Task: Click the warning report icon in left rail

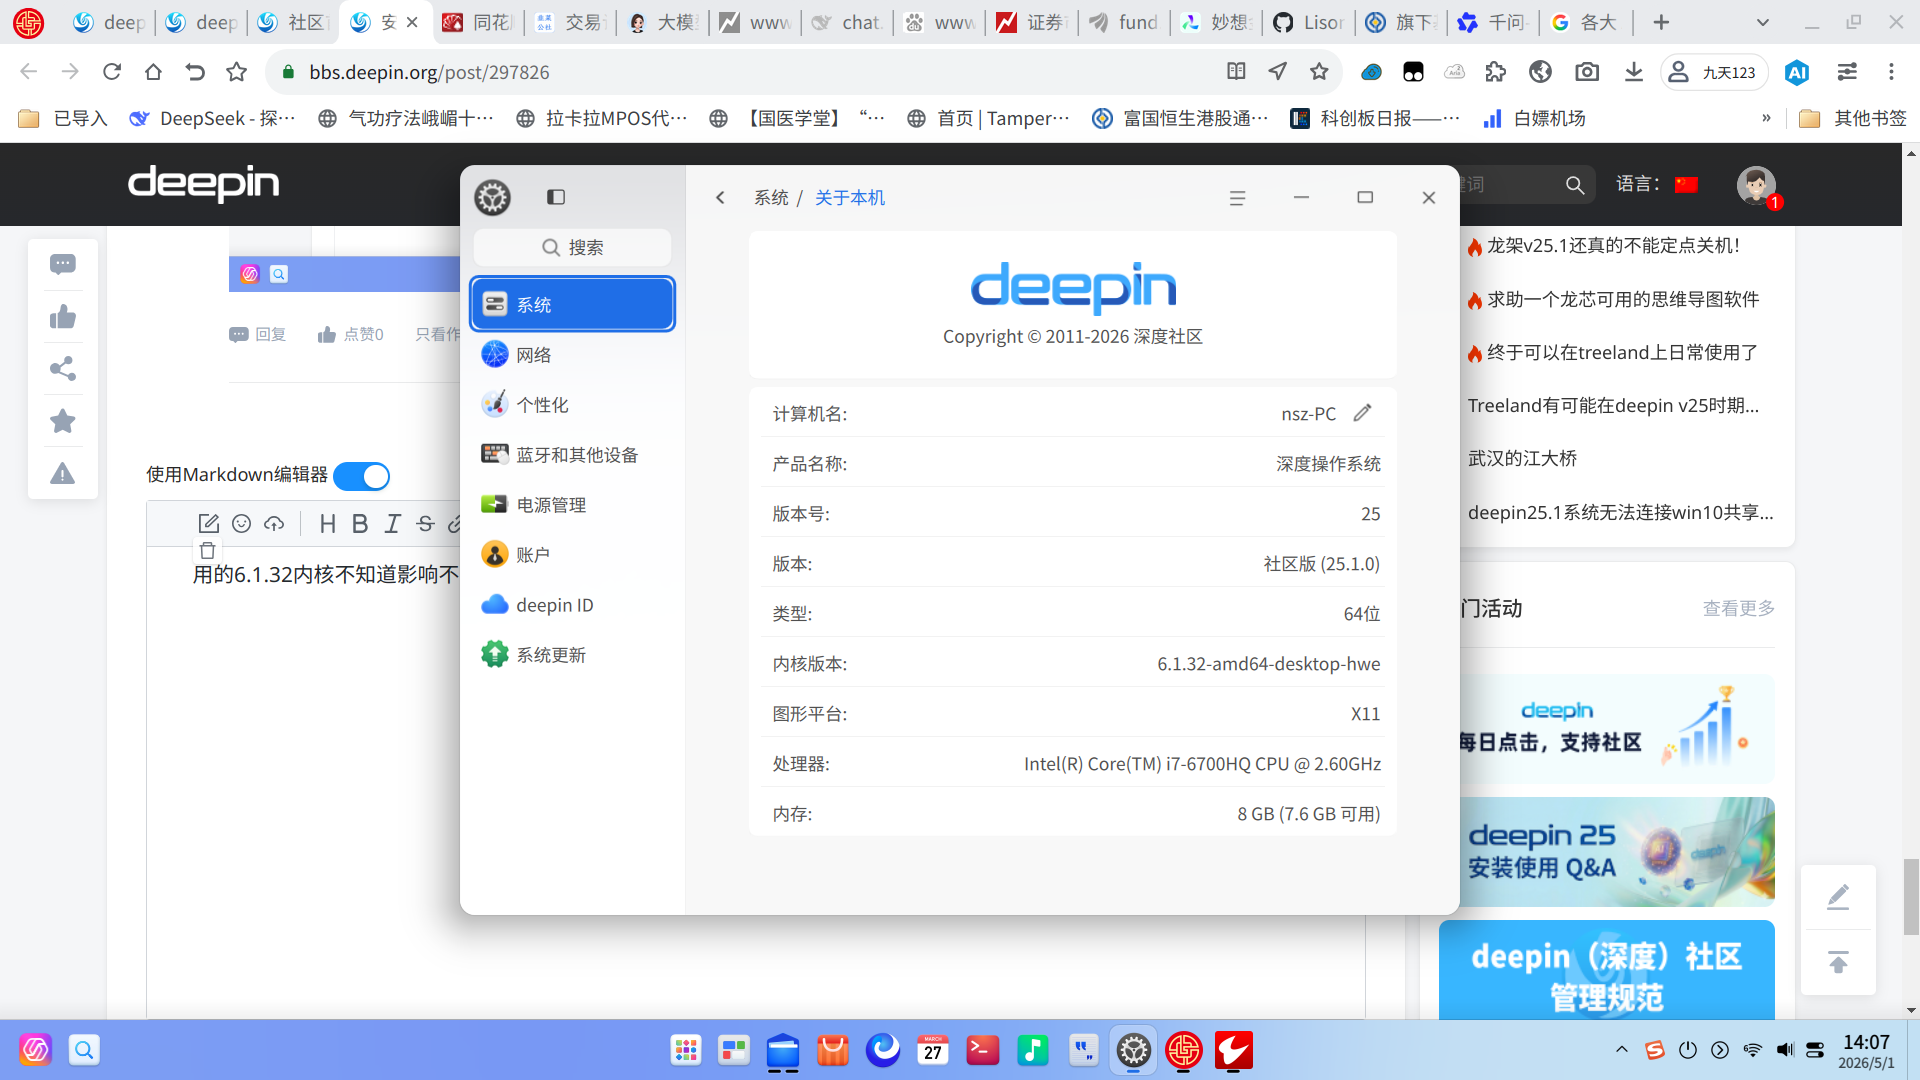Action: coord(63,473)
